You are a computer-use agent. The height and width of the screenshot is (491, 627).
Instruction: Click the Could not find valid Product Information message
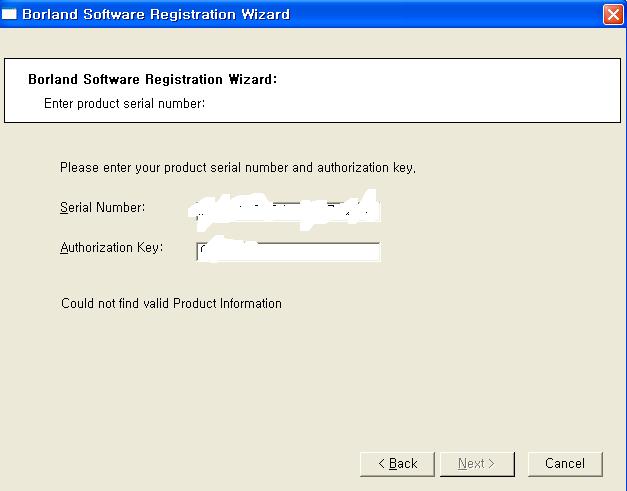(171, 303)
